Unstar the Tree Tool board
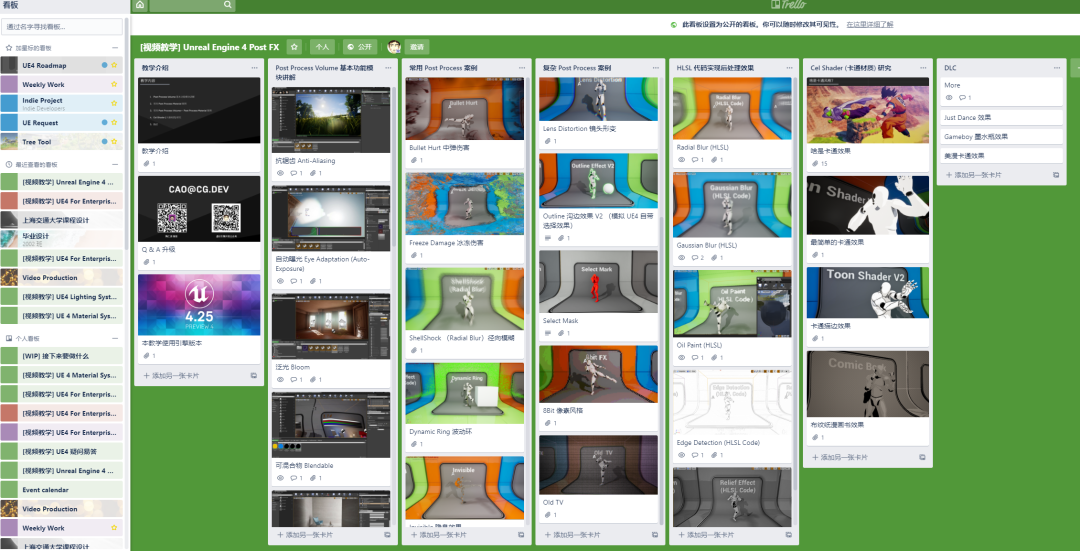Image resolution: width=1080 pixels, height=551 pixels. 114,141
